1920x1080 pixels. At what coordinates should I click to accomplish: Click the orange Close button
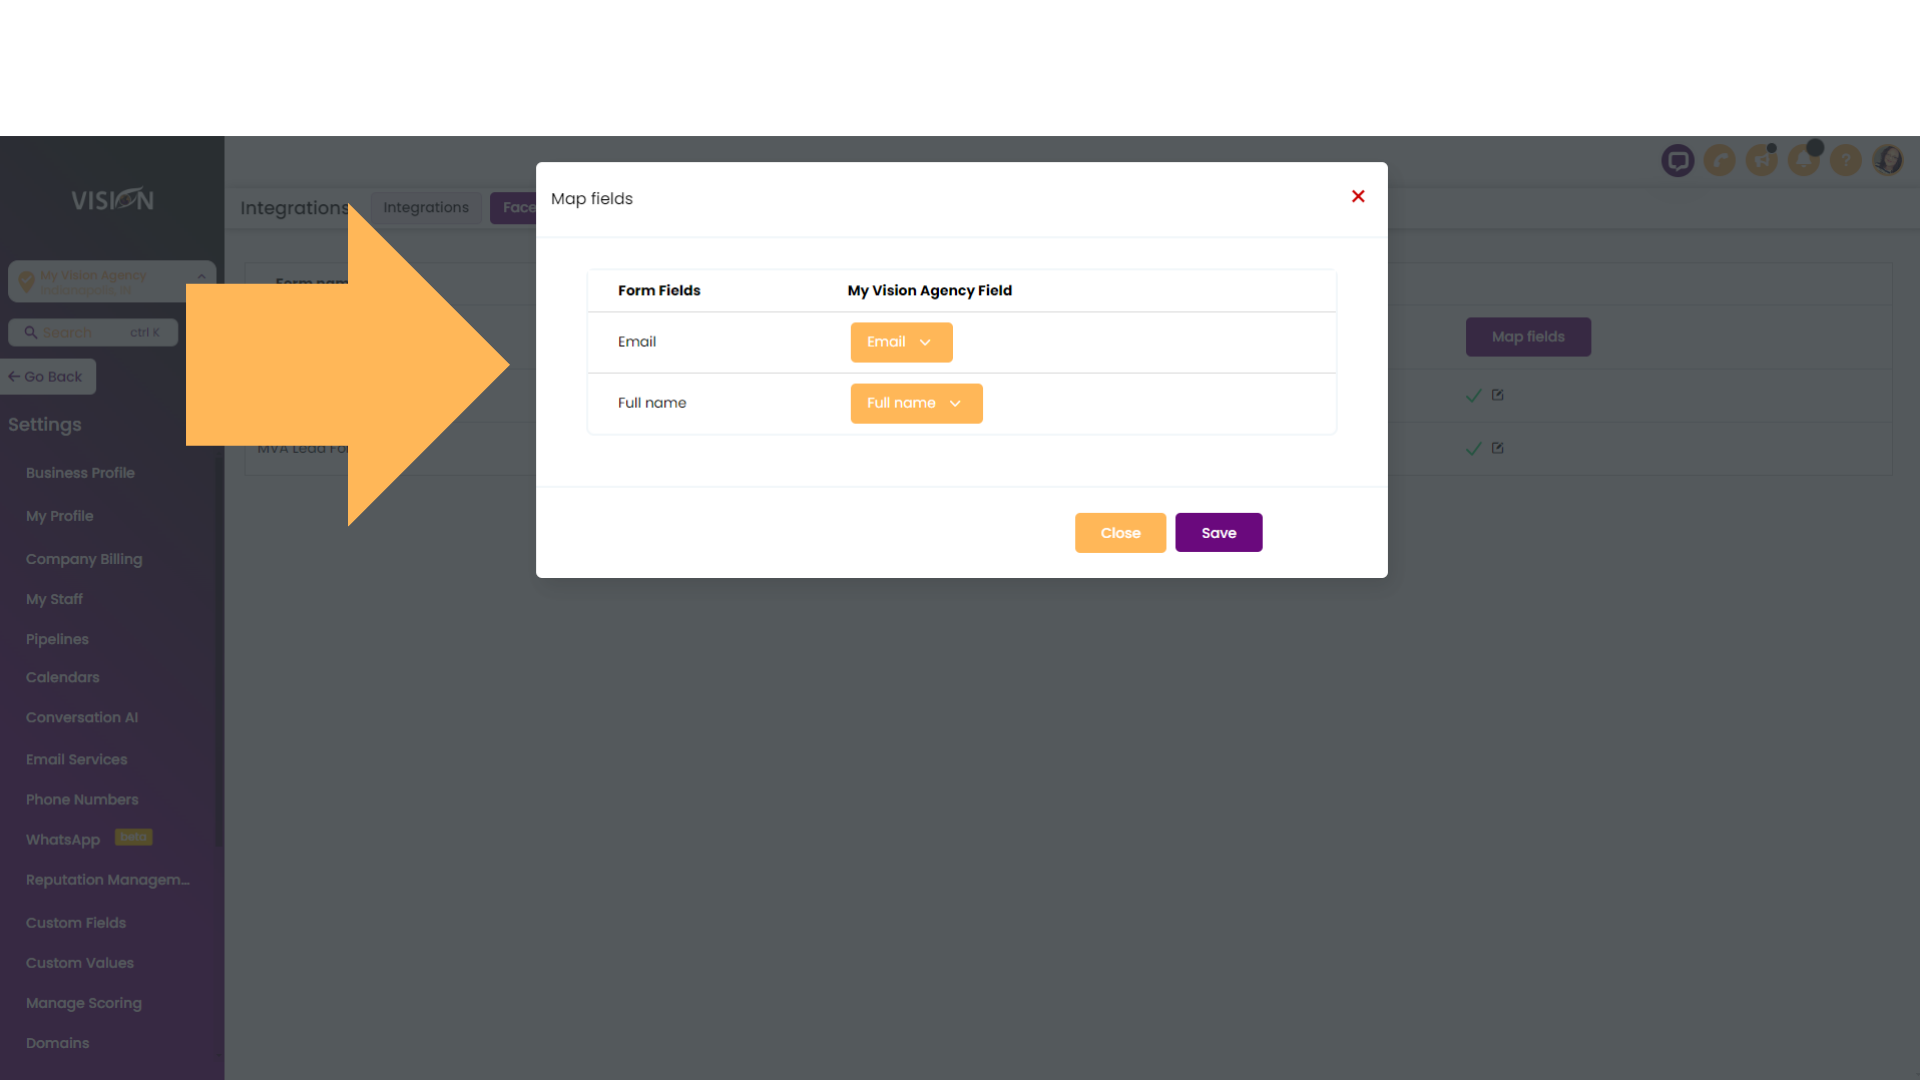(x=1120, y=533)
